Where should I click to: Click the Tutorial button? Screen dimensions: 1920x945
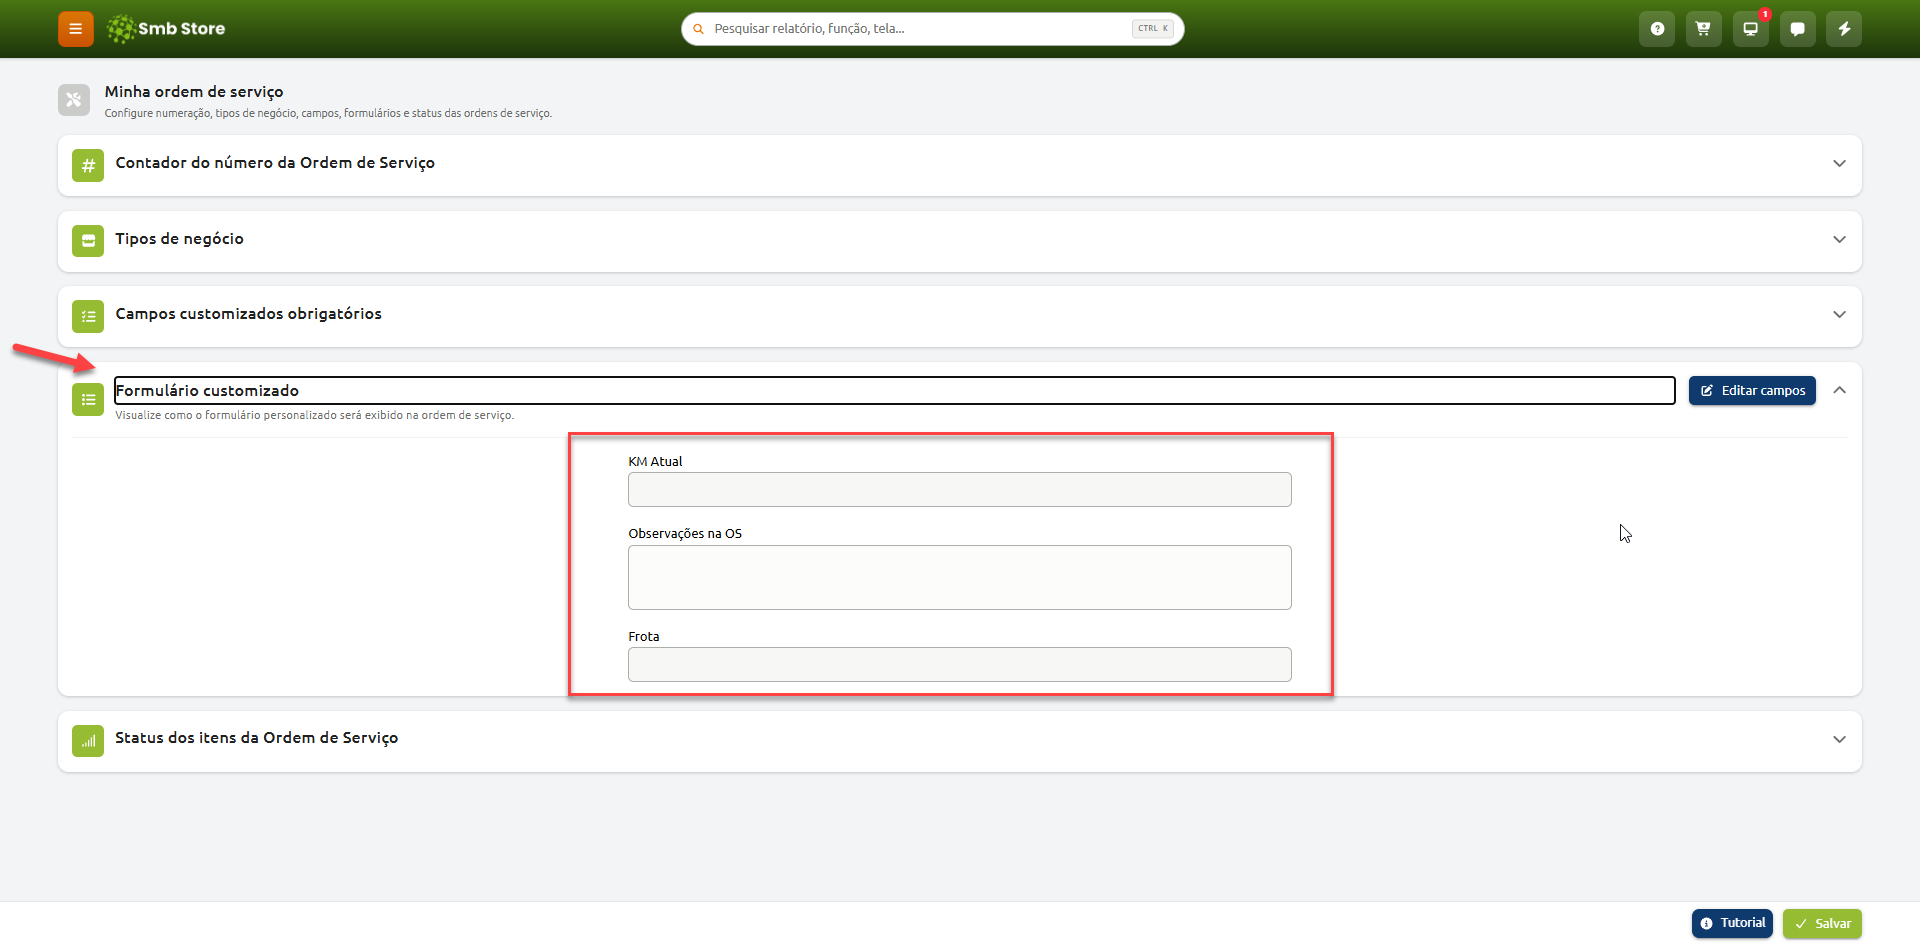1732,923
